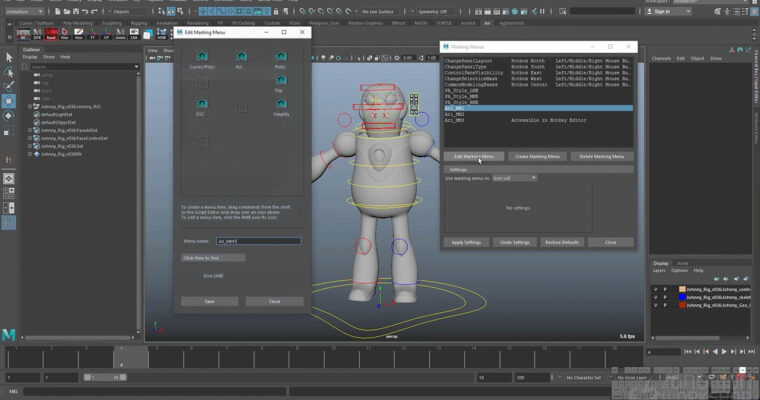Select the arrow Select tool in toolbox
The height and width of the screenshot is (400, 760).
(9, 57)
